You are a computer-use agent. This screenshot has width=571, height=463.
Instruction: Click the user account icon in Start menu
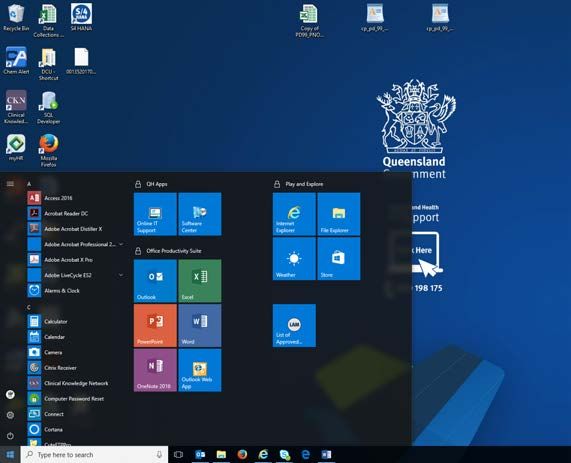10,394
